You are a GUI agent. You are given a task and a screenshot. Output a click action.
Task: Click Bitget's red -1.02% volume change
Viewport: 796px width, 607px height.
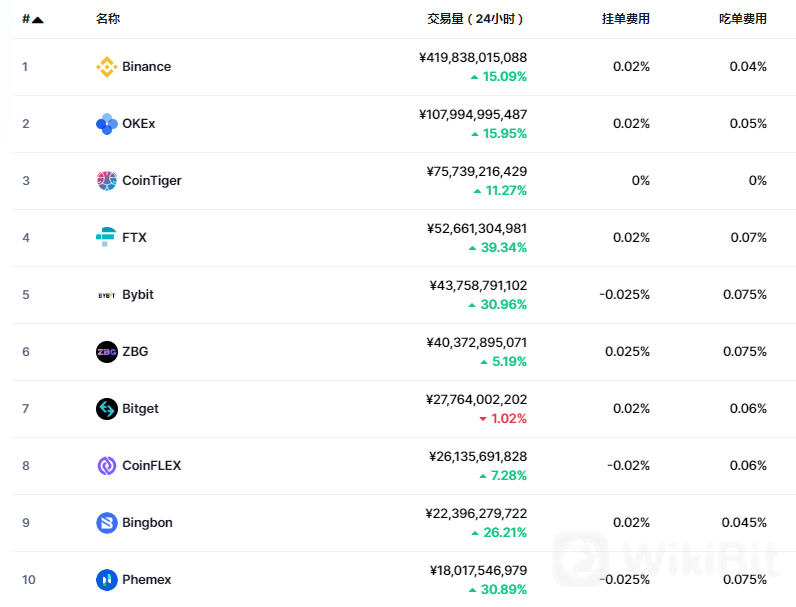pyautogui.click(x=502, y=419)
